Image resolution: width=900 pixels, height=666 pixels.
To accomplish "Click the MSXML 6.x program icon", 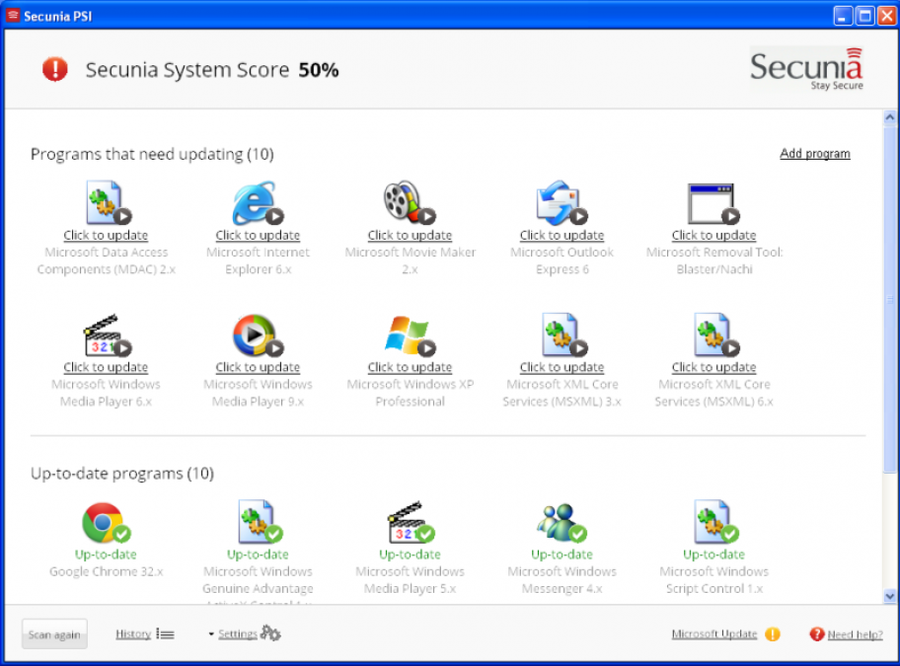I will (716, 335).
